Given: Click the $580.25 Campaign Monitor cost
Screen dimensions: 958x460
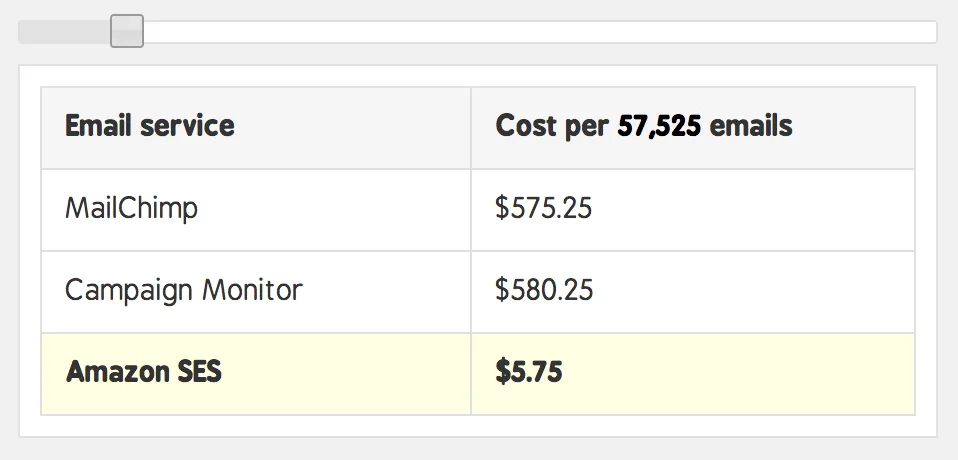Looking at the screenshot, I should click(544, 290).
